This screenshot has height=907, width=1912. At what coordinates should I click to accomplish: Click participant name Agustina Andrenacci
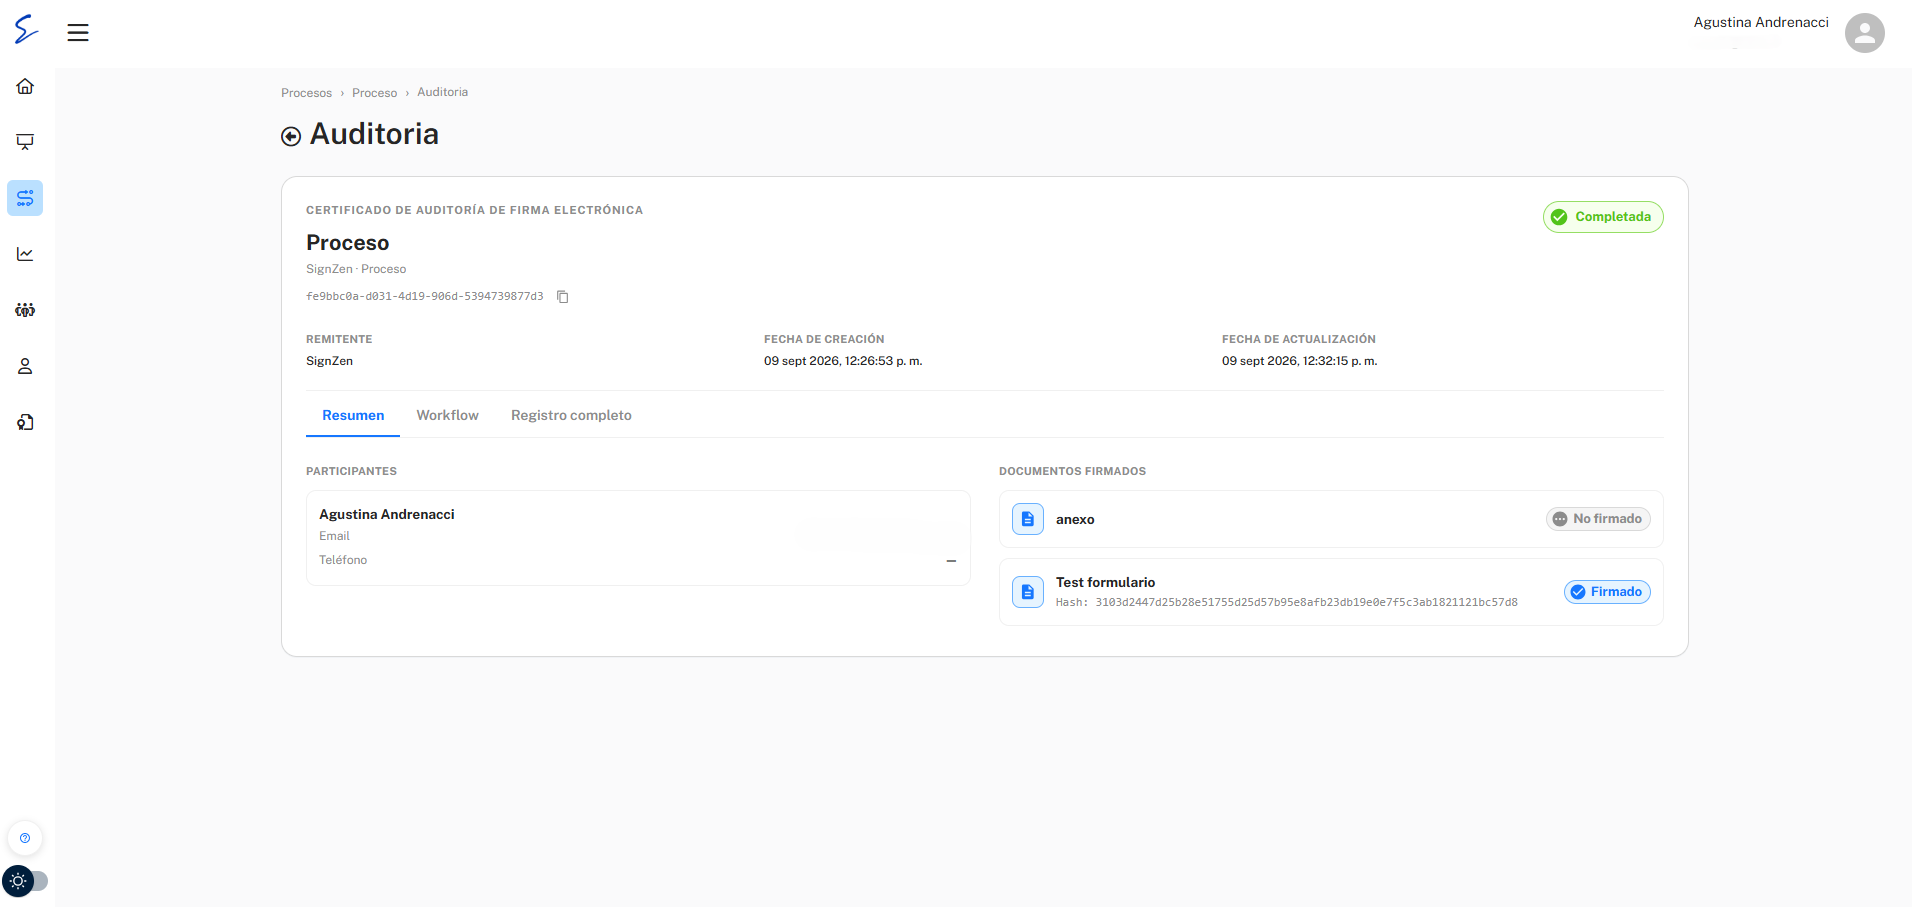[387, 514]
